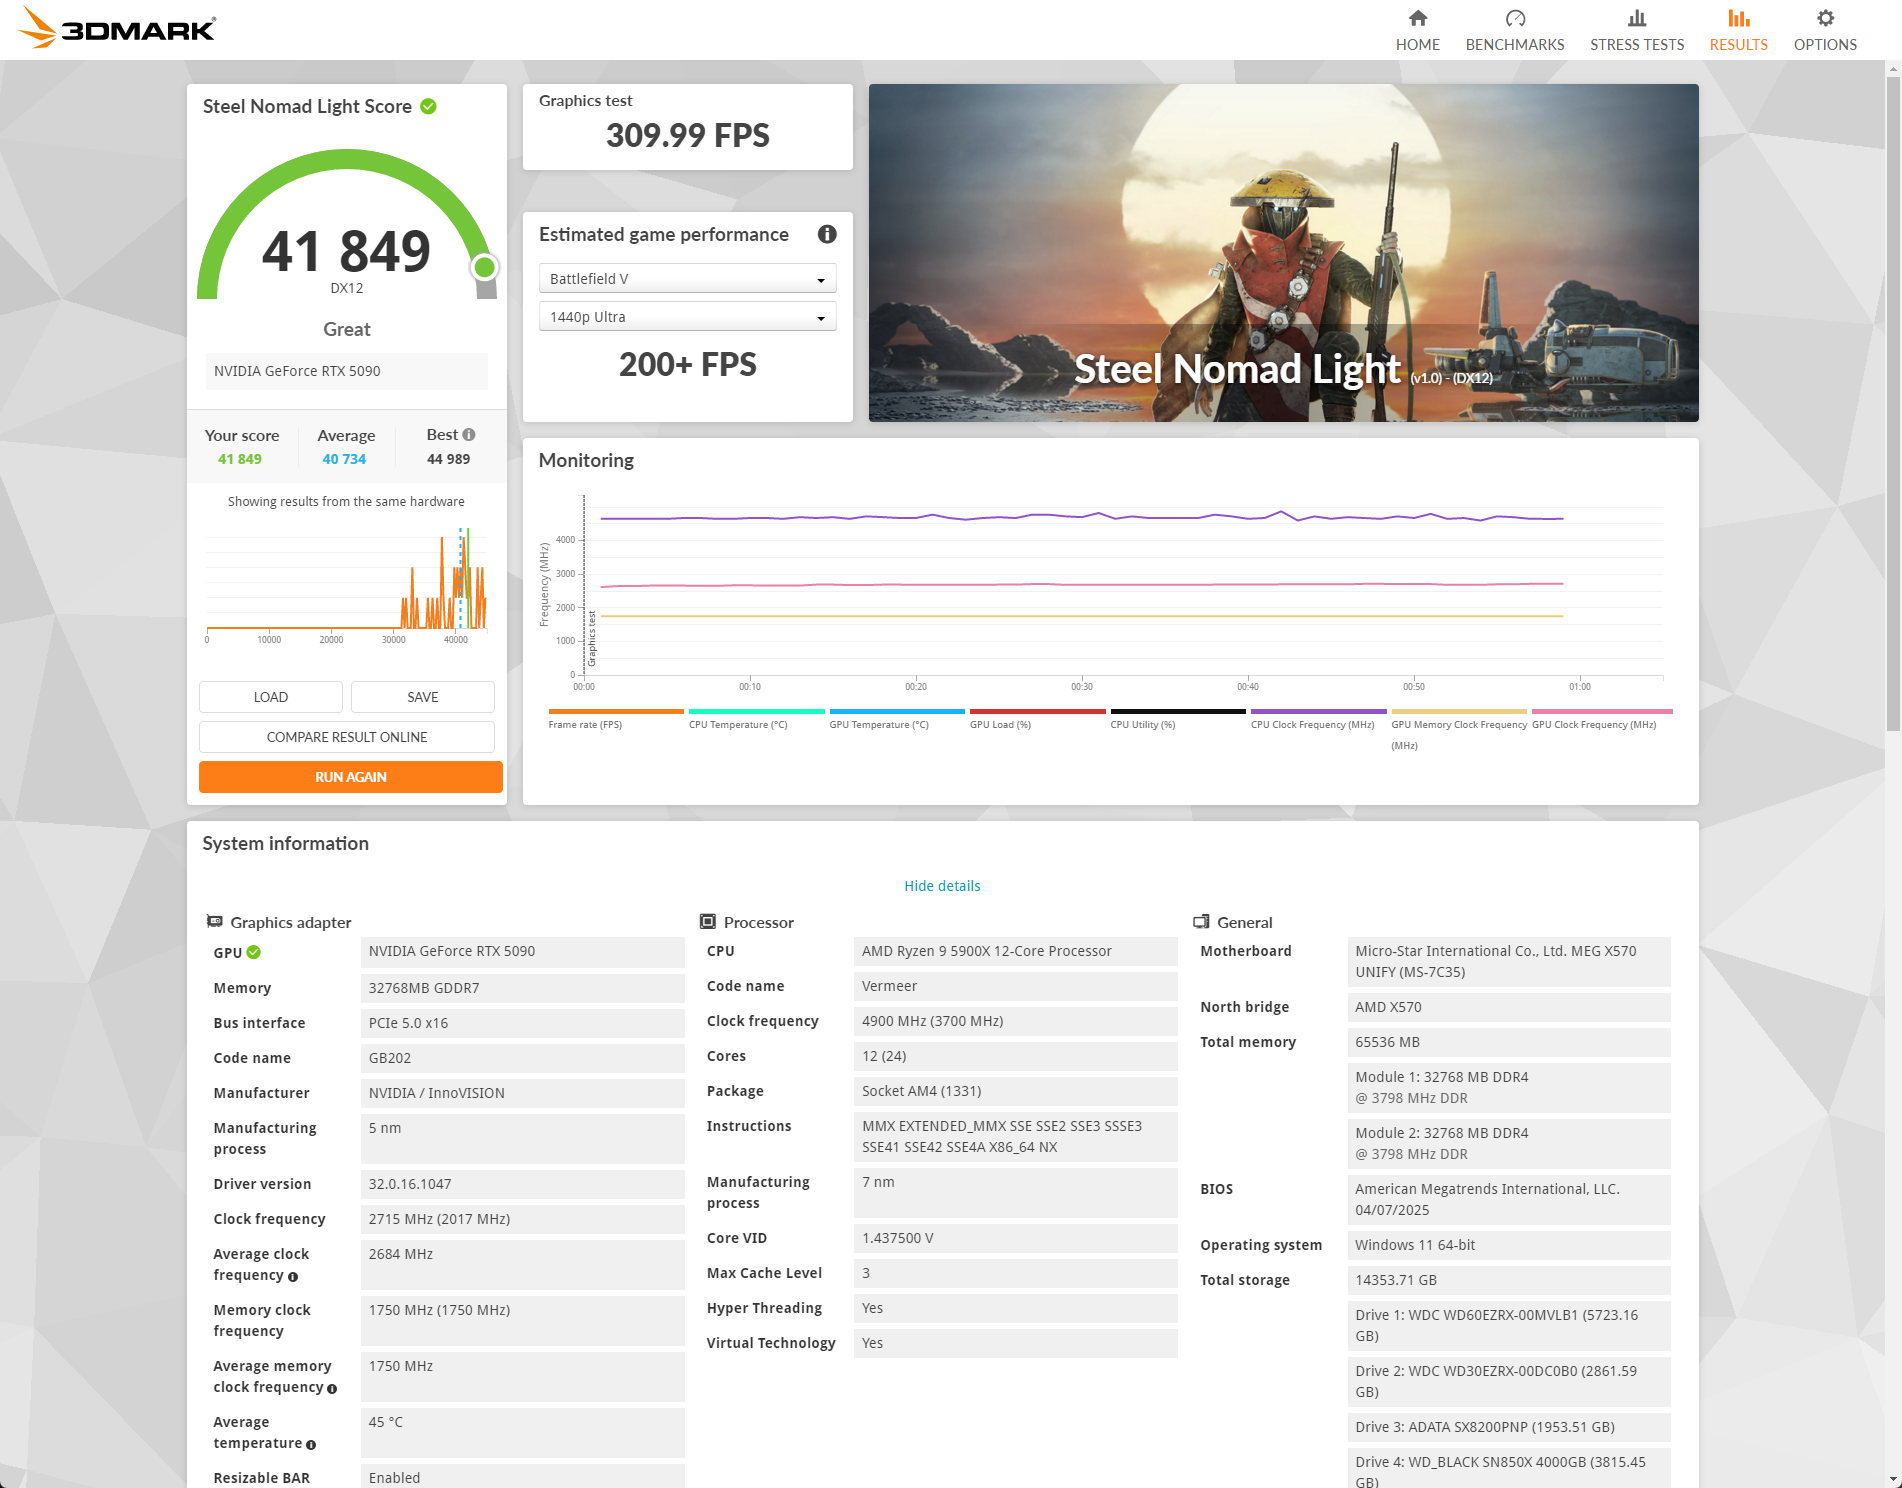
Task: Click the GPU verified green checkmark
Action: (x=253, y=952)
